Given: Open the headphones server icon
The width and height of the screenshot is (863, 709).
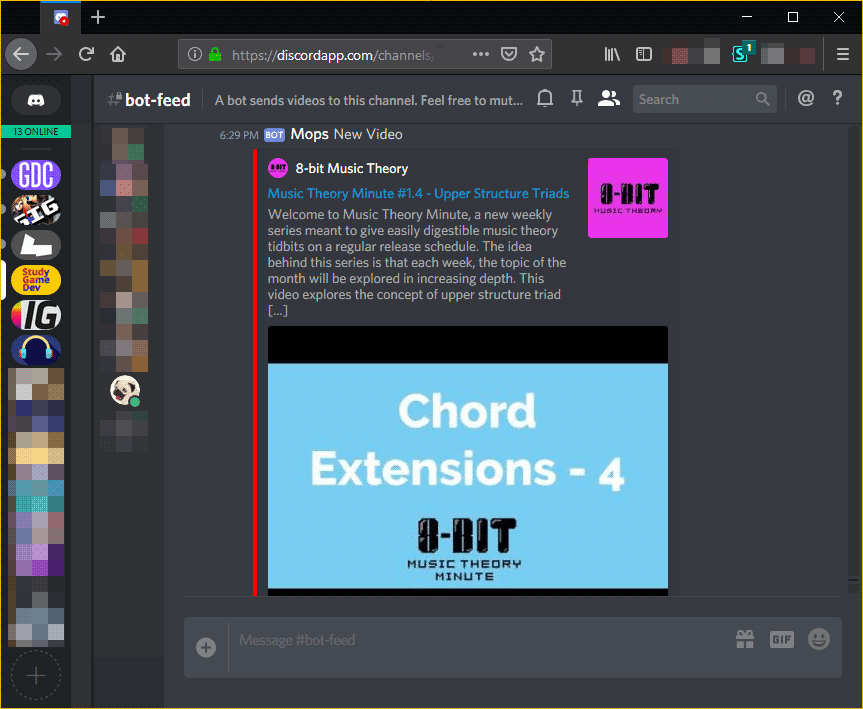Looking at the screenshot, I should 36,350.
